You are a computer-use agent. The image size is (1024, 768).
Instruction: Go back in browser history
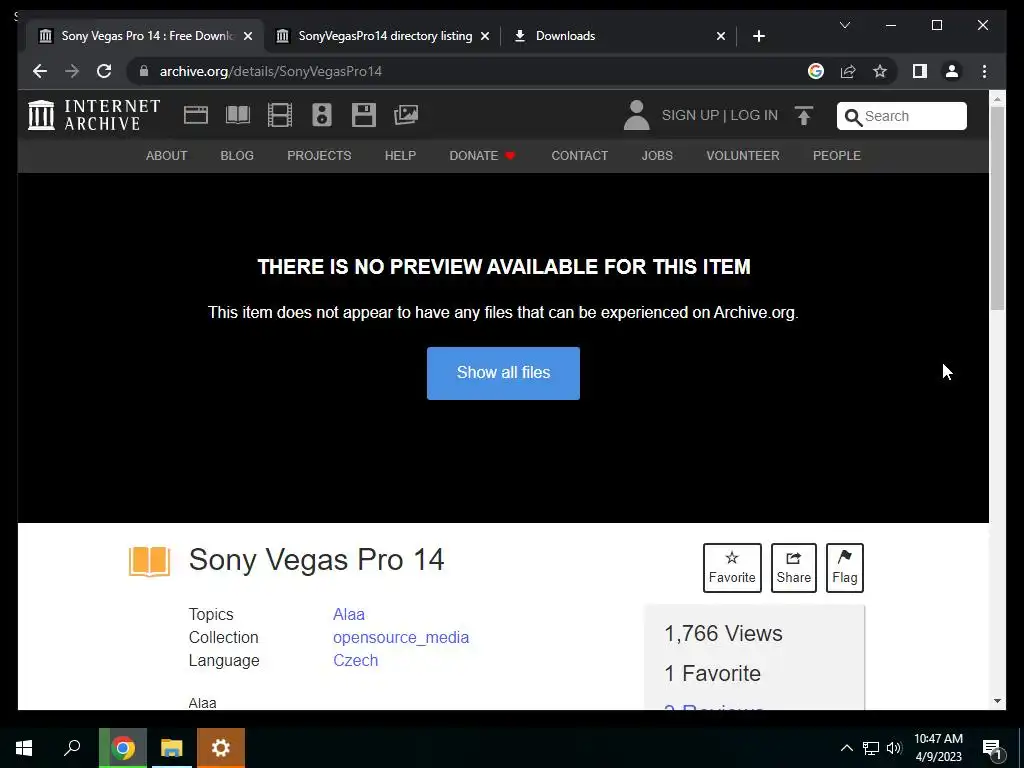(40, 71)
